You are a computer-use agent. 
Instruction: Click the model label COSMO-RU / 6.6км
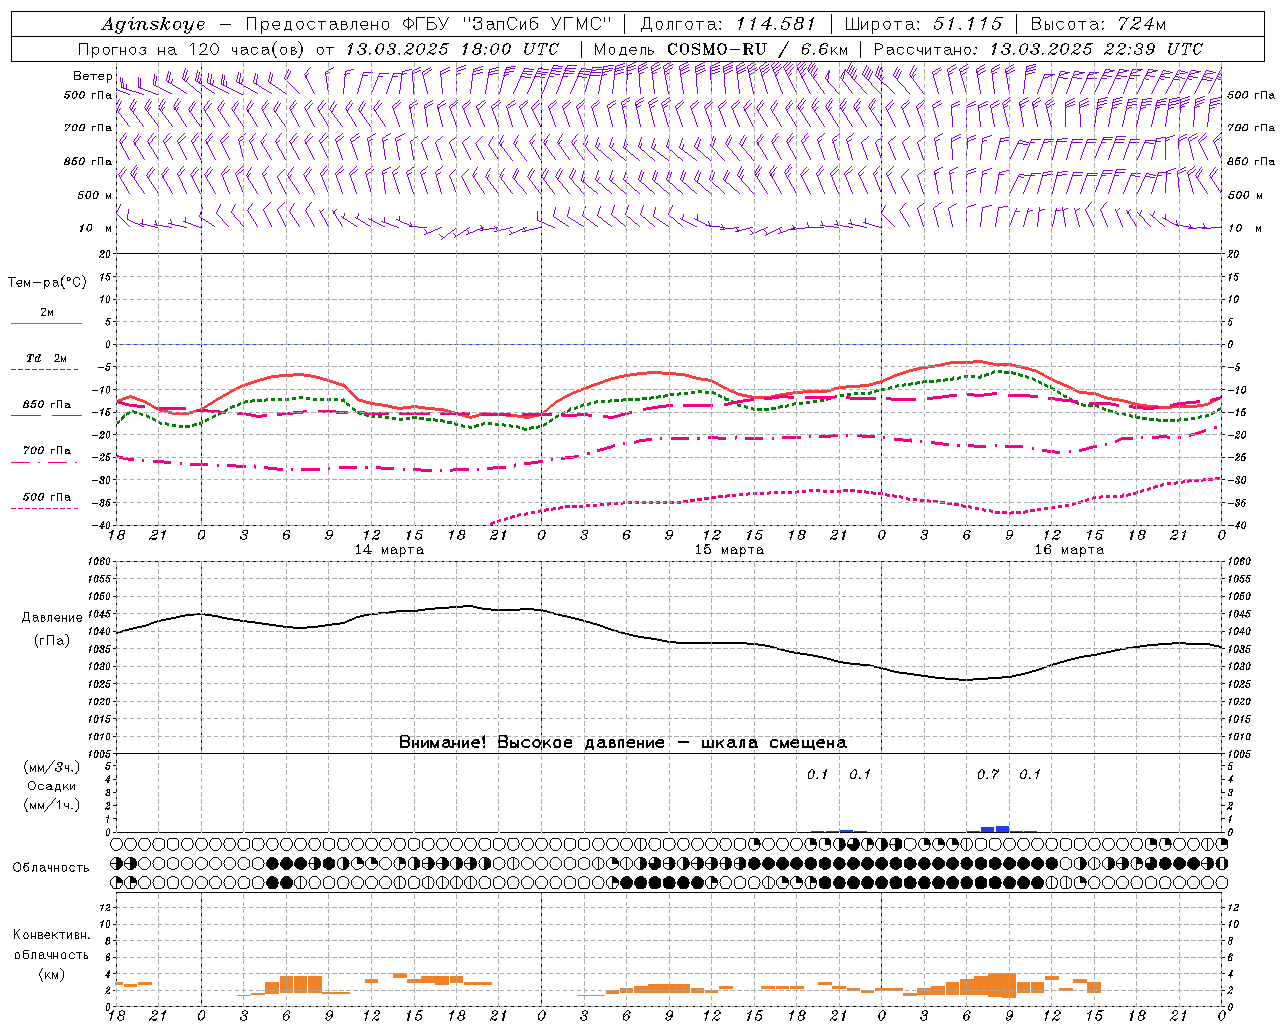click(x=757, y=49)
